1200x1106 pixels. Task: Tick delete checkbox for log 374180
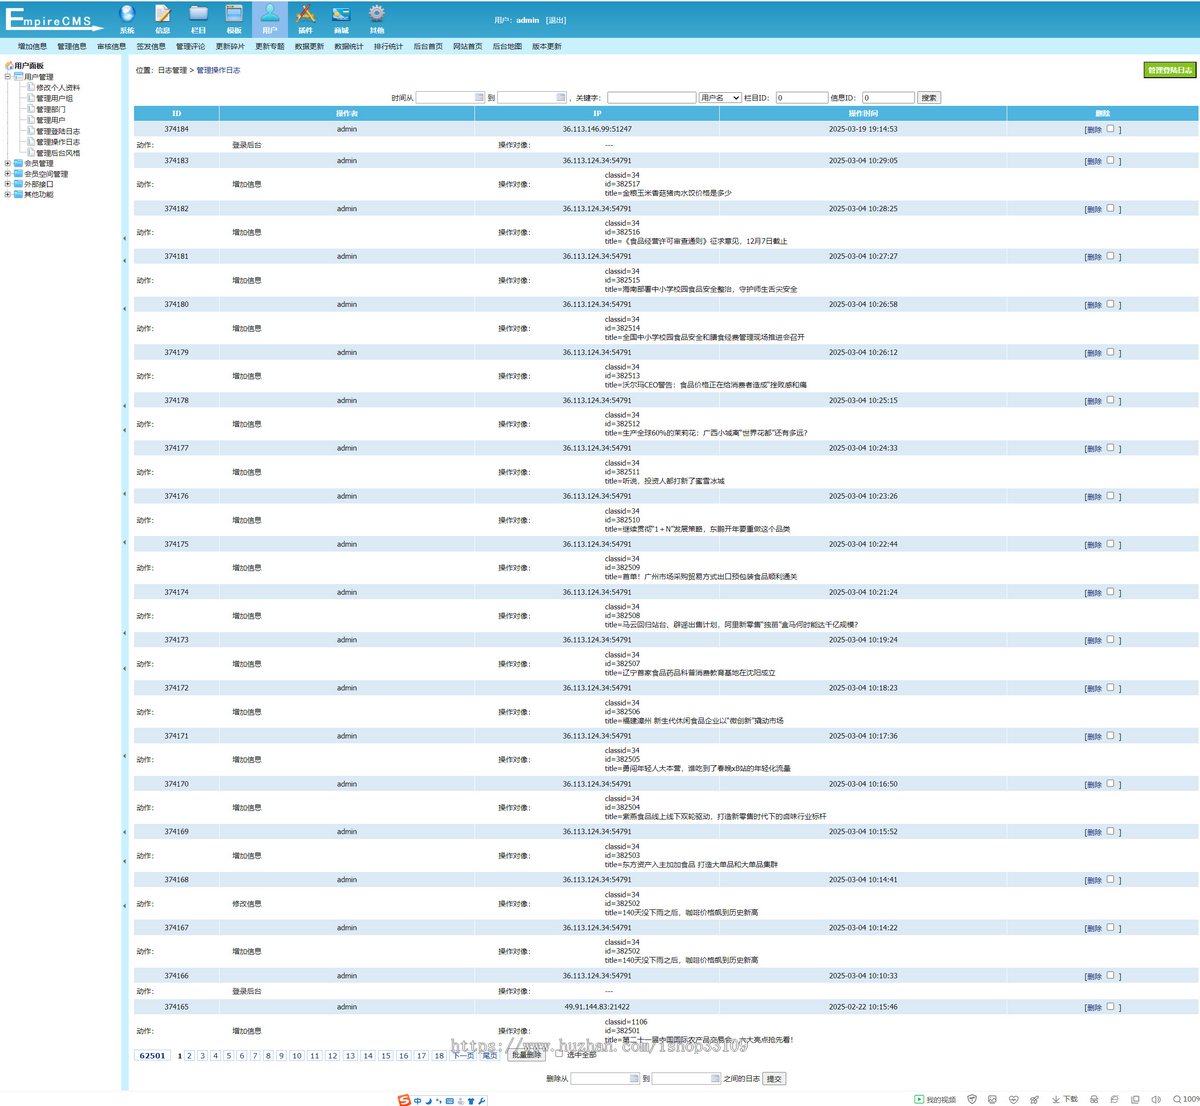click(1110, 304)
